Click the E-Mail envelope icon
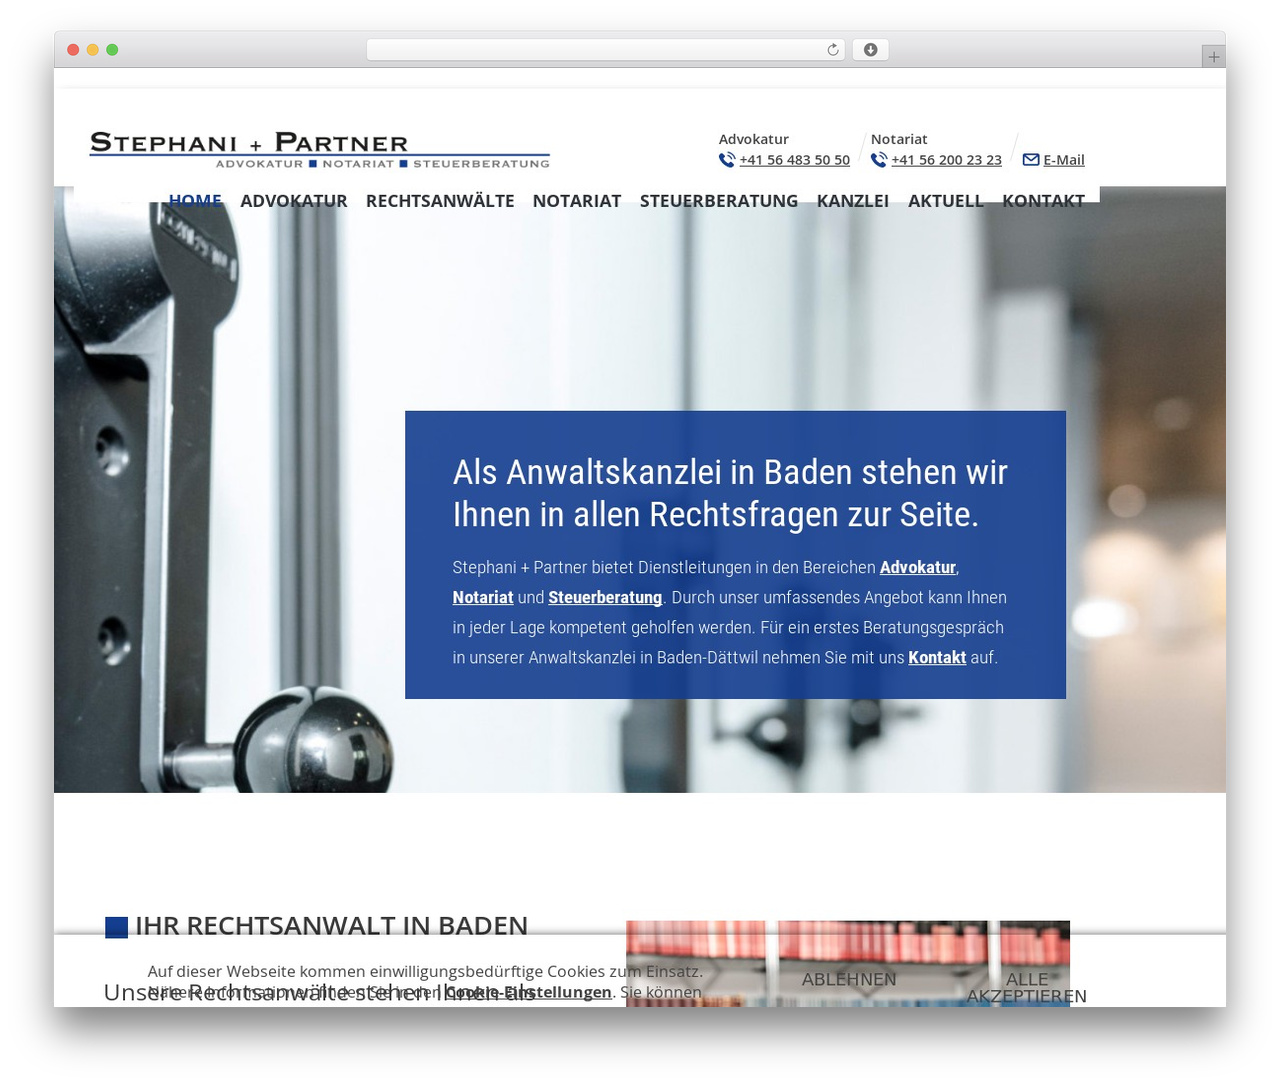1280x1084 pixels. coord(1031,160)
